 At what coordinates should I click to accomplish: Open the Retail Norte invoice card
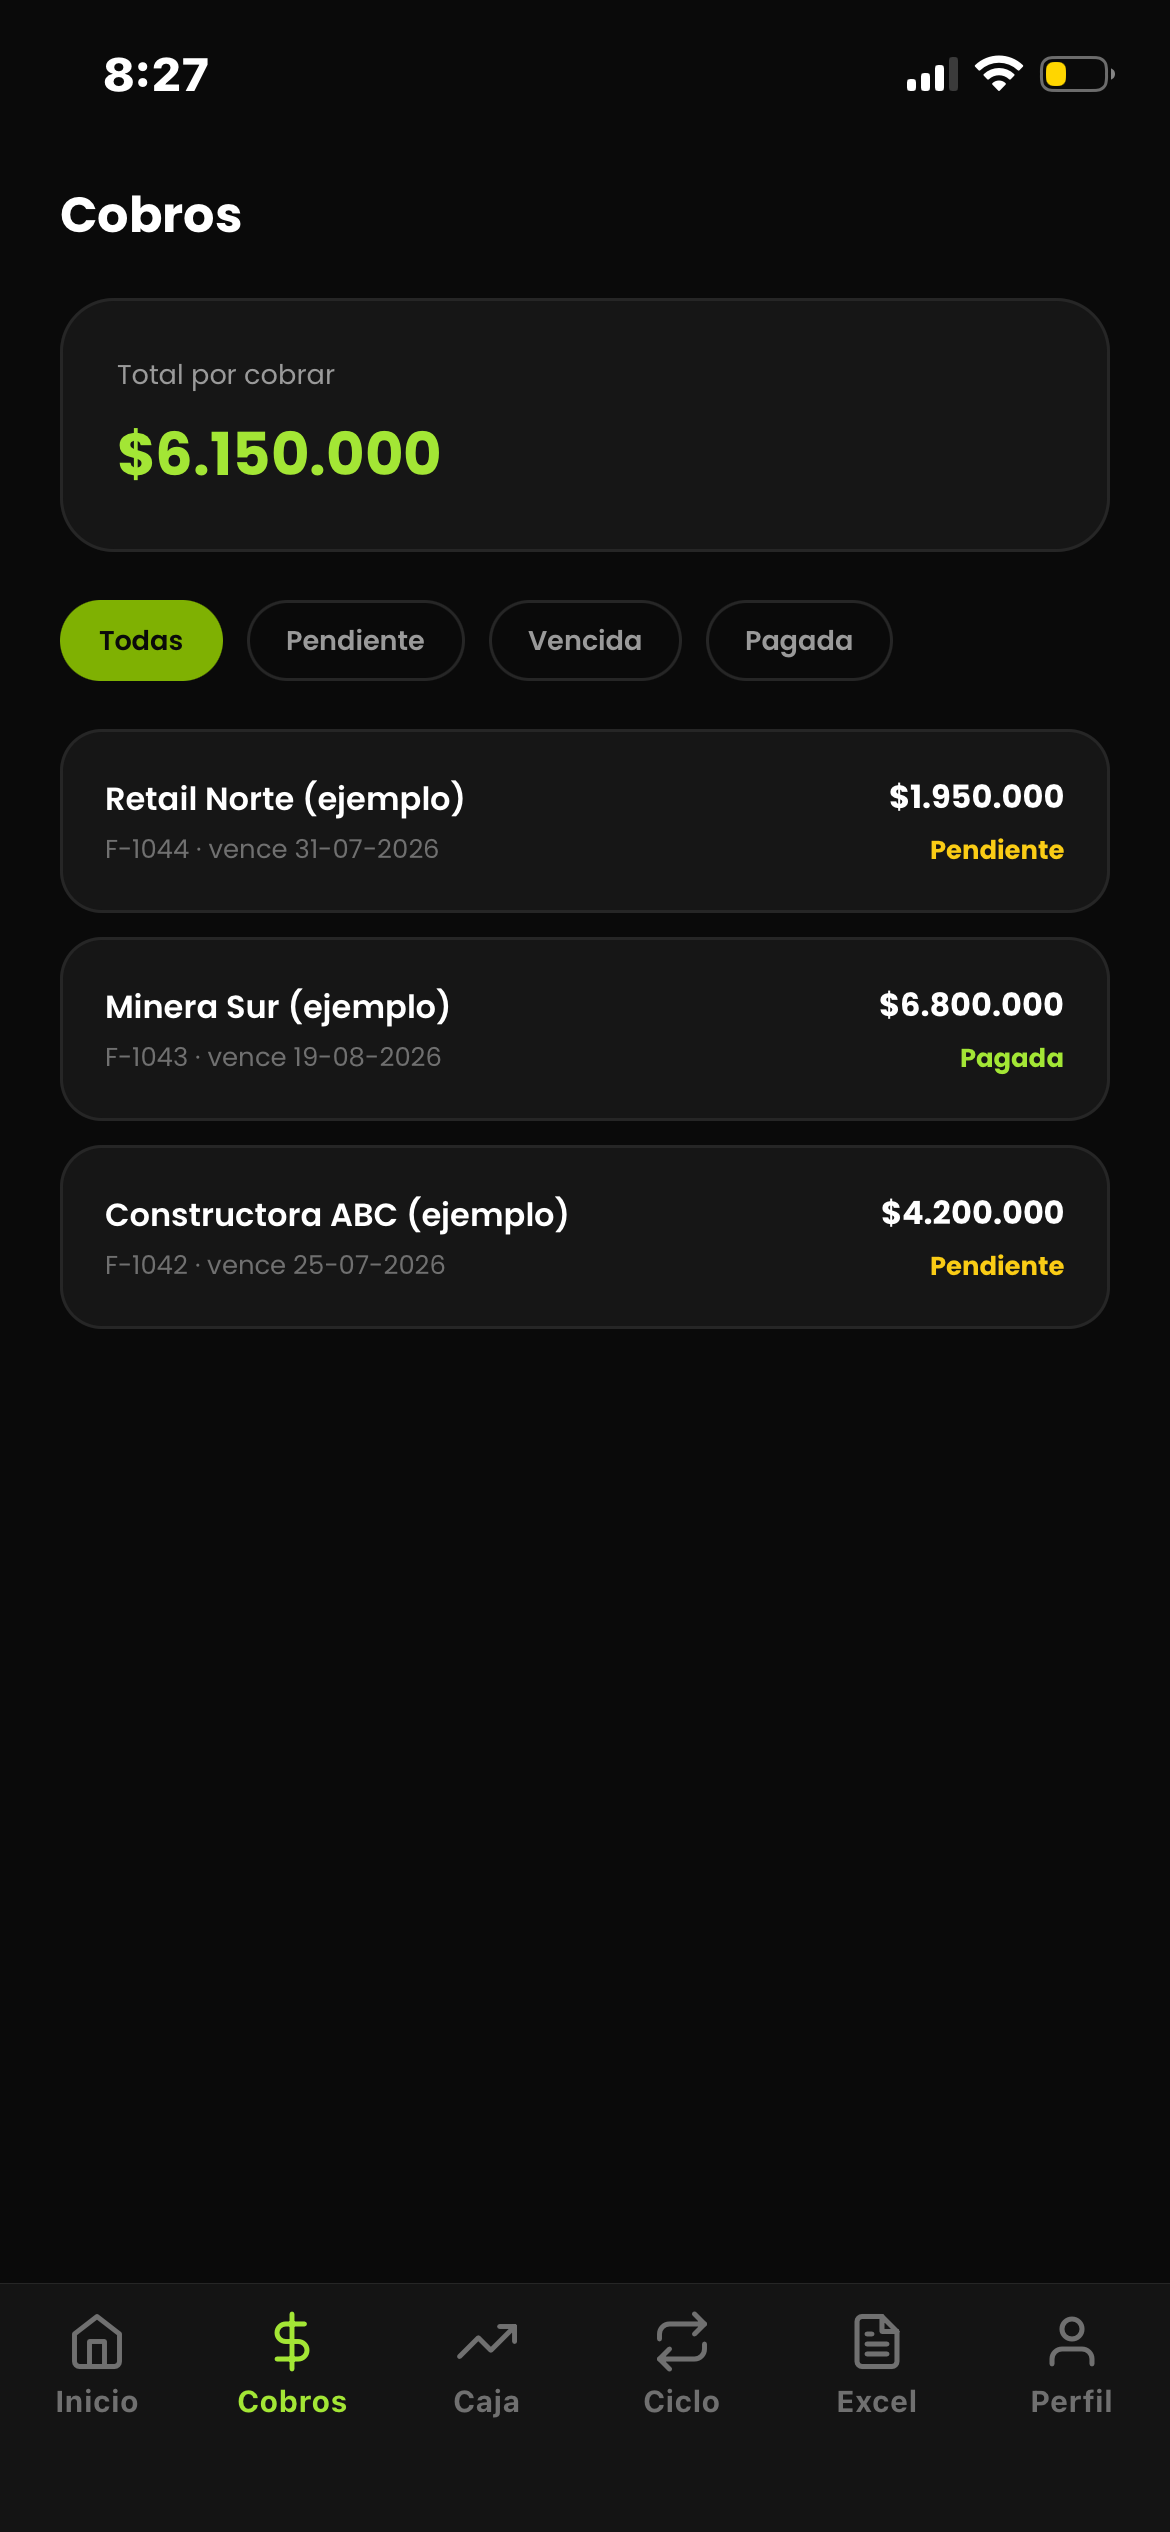pos(585,821)
